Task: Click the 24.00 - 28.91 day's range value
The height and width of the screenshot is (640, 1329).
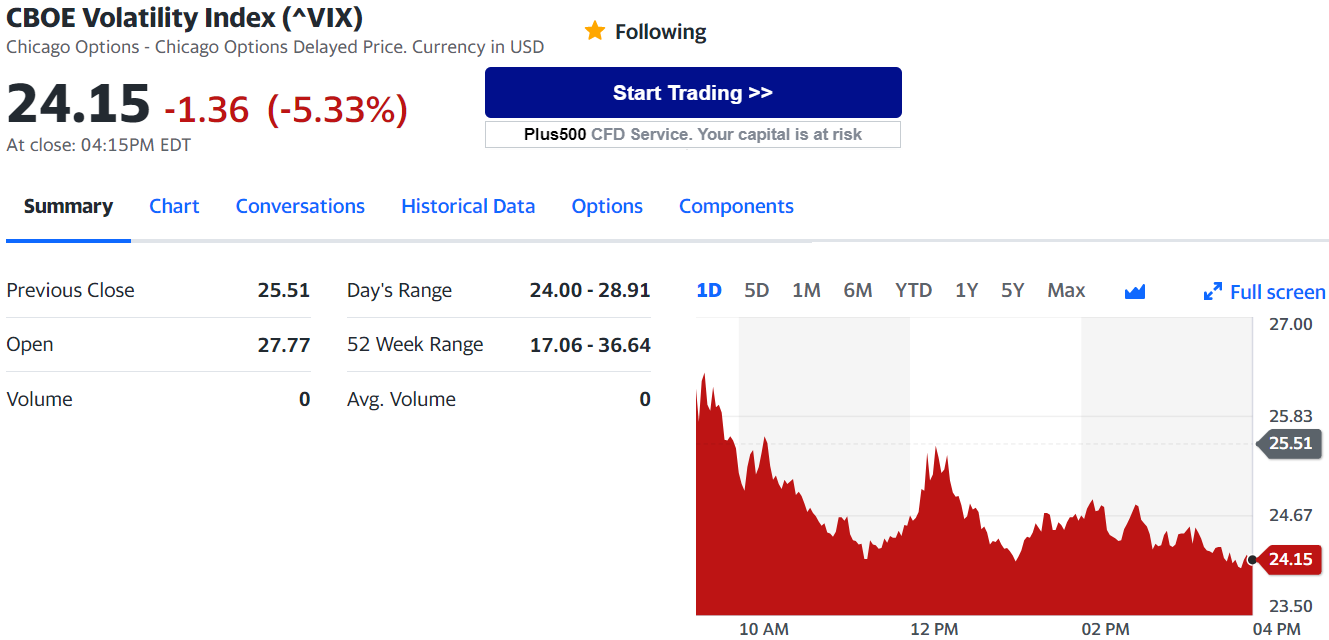Action: 590,290
